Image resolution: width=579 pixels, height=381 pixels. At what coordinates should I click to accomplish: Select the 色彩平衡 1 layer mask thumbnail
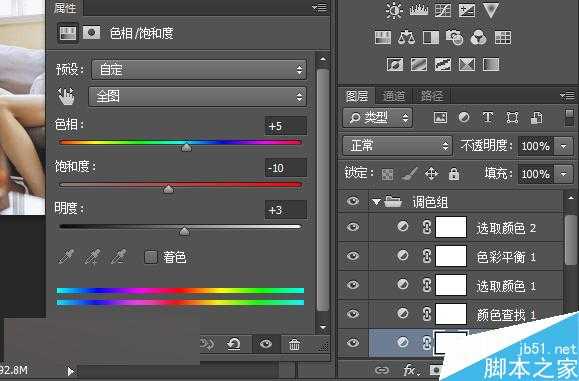point(451,256)
